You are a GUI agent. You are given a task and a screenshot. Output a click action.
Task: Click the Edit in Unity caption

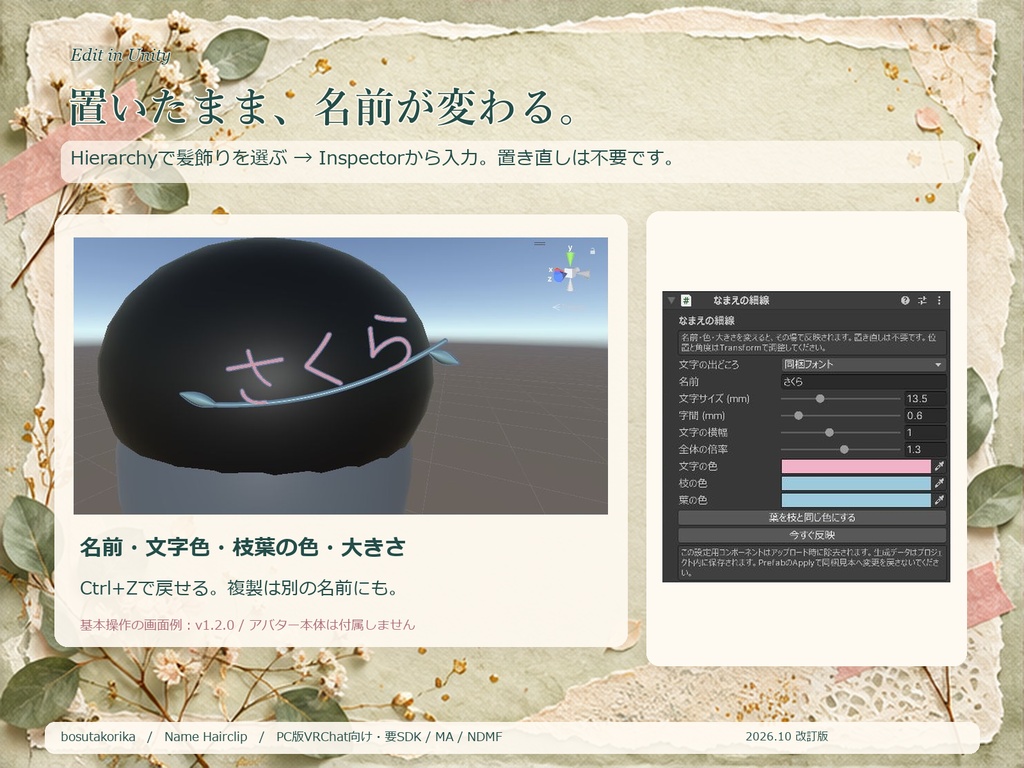[120, 55]
